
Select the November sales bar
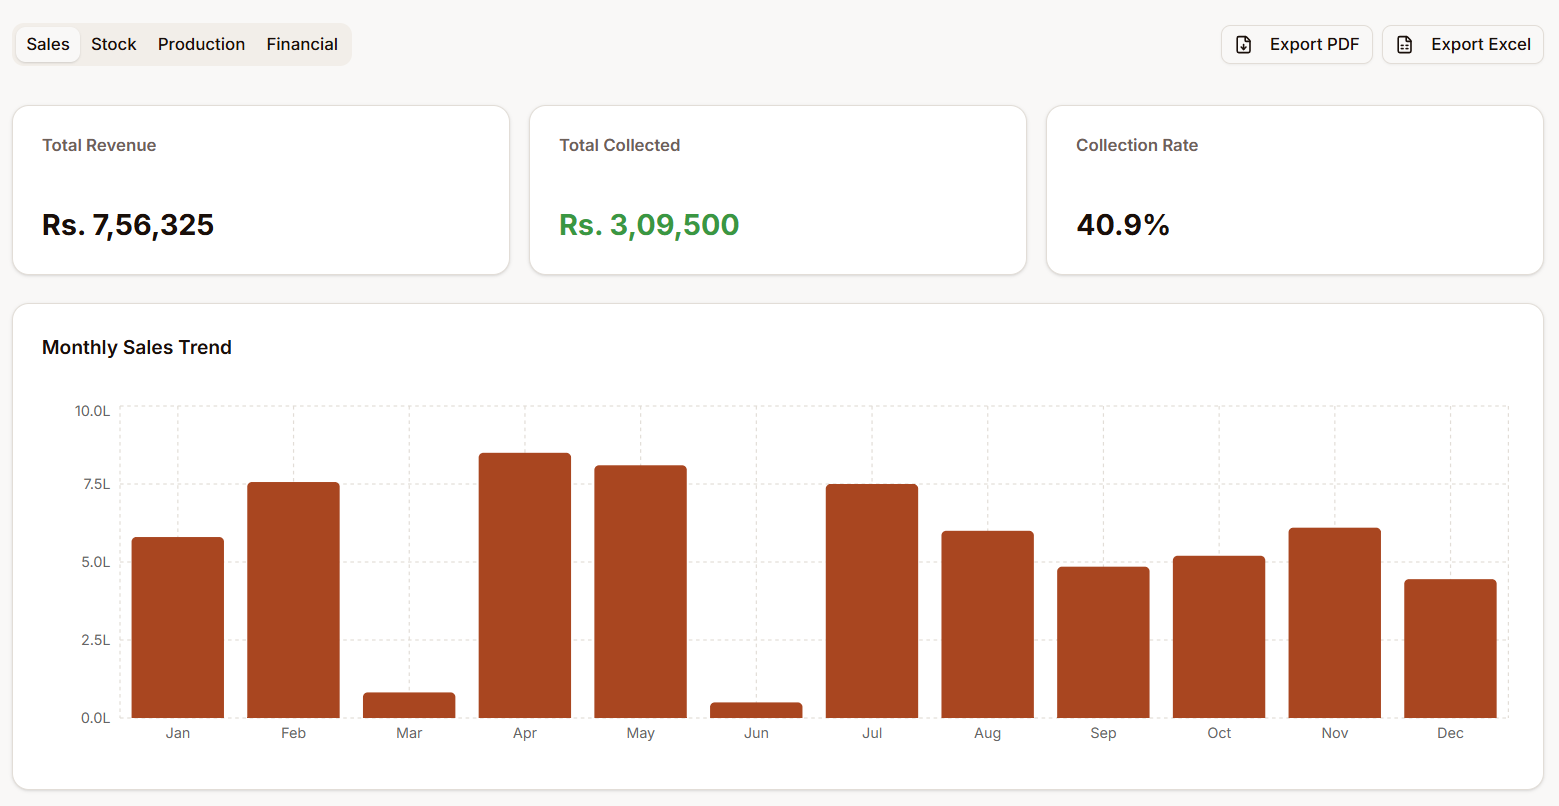pyautogui.click(x=1334, y=623)
